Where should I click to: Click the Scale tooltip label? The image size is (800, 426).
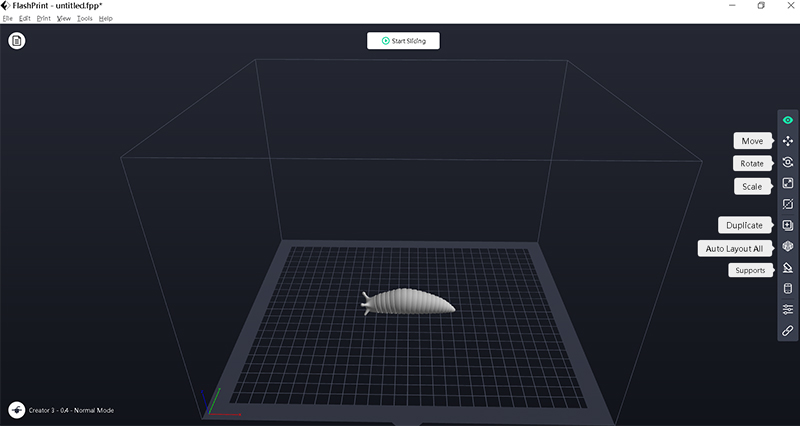point(752,186)
